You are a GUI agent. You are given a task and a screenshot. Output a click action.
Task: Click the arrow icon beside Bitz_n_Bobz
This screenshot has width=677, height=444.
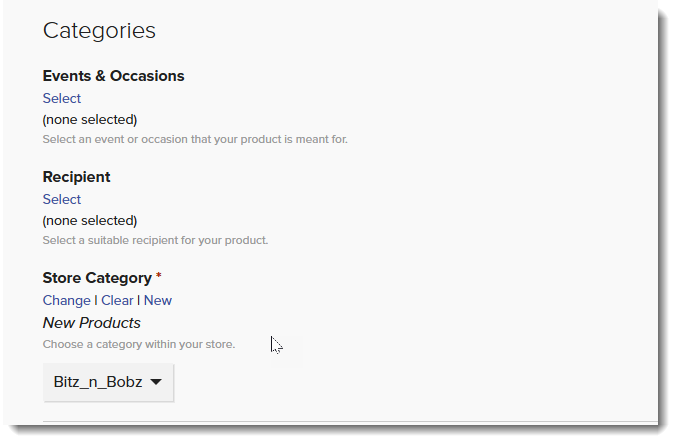pyautogui.click(x=156, y=382)
